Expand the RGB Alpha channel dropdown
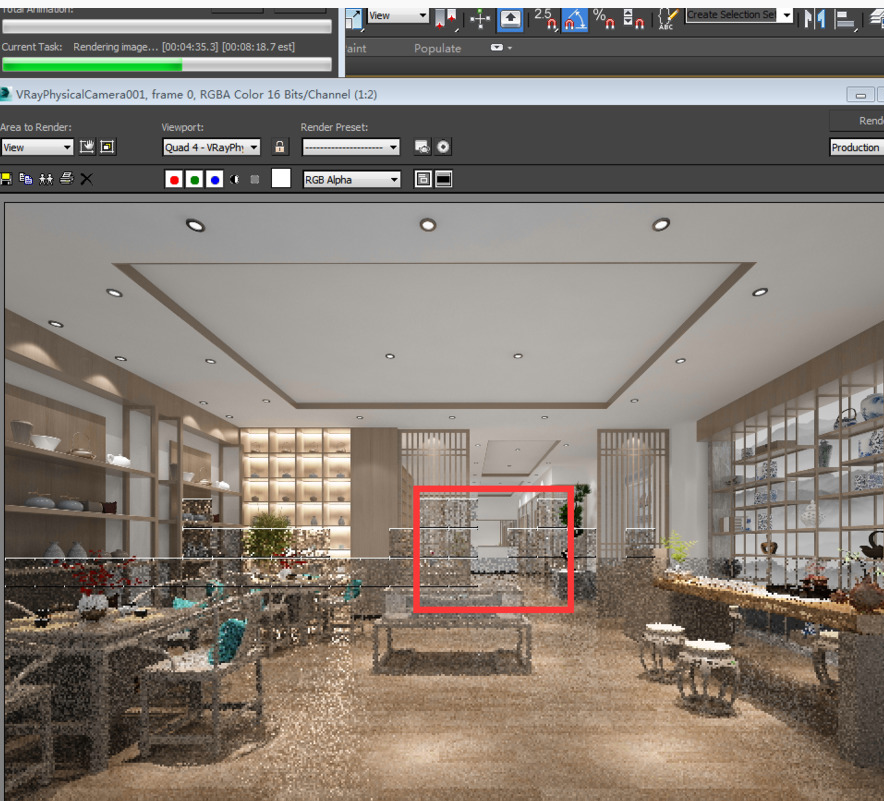 pyautogui.click(x=351, y=179)
